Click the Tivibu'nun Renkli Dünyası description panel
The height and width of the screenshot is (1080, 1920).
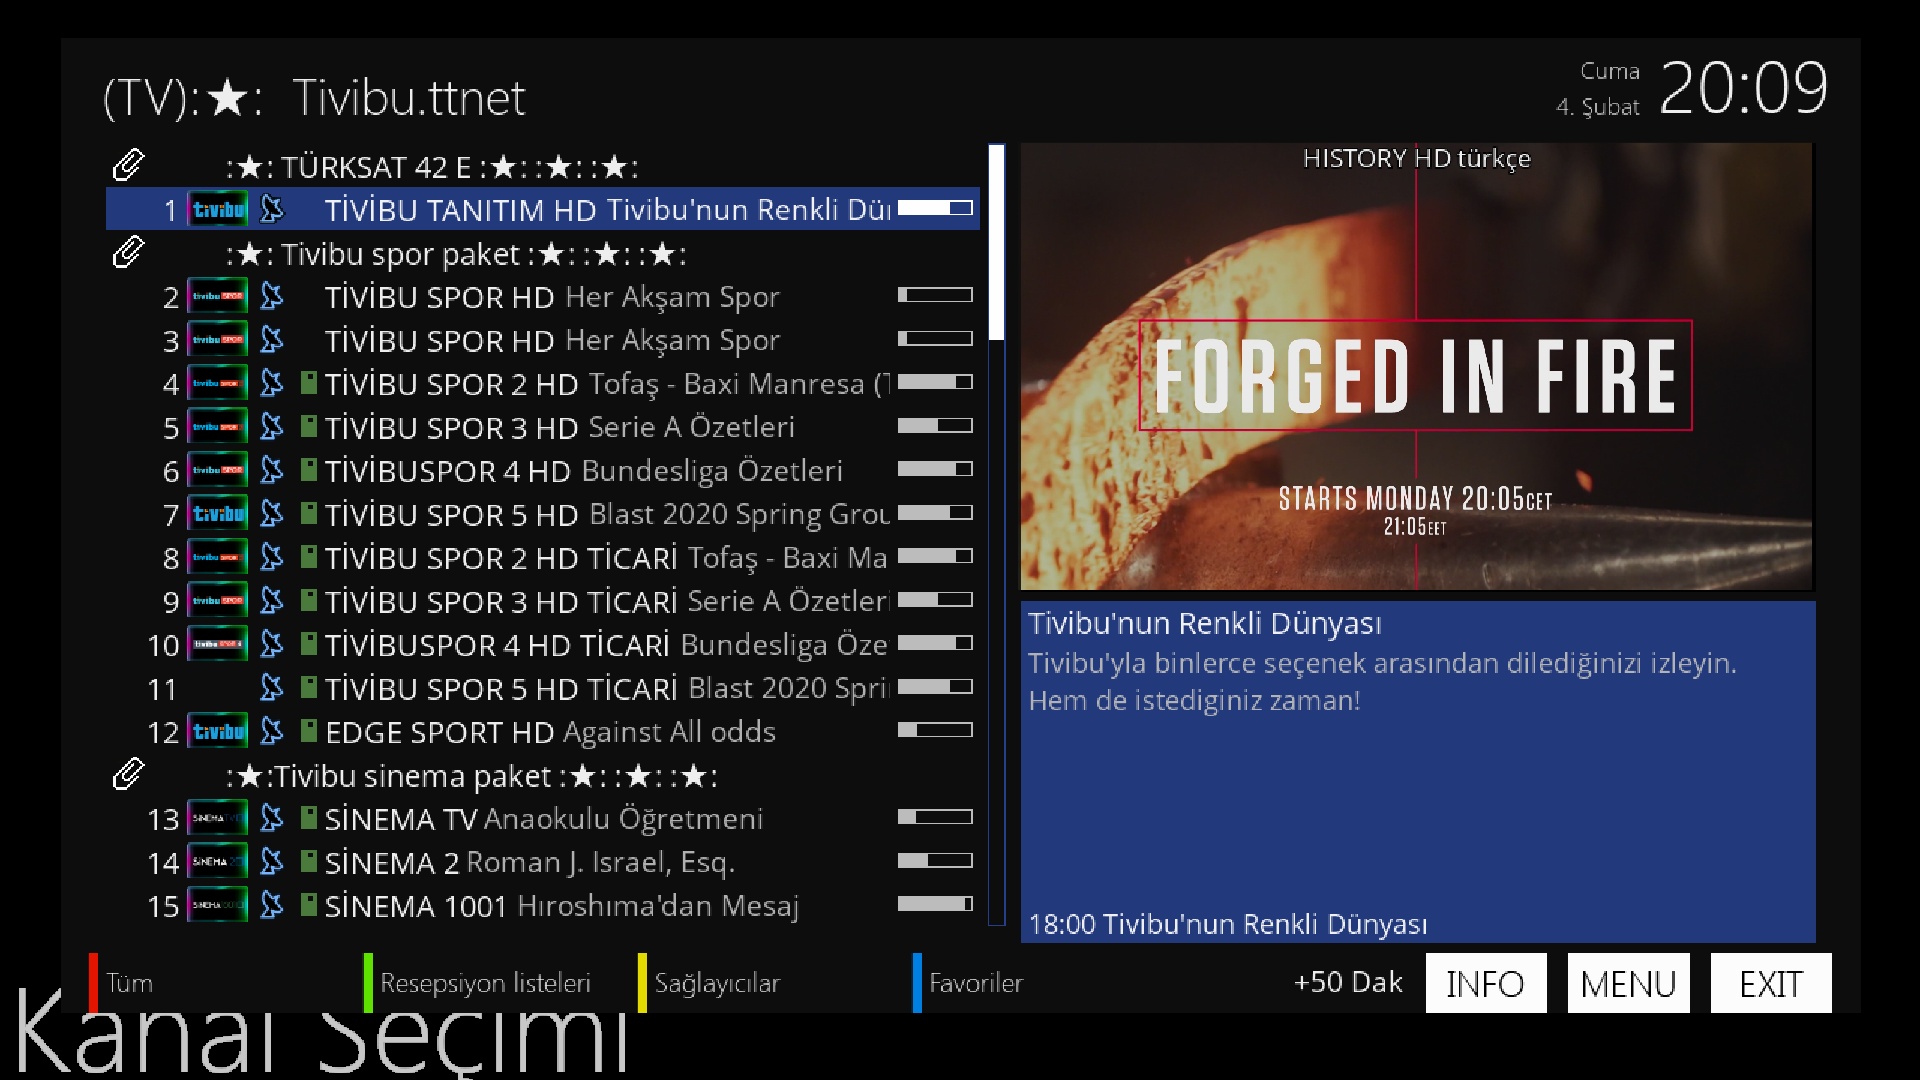1418,771
